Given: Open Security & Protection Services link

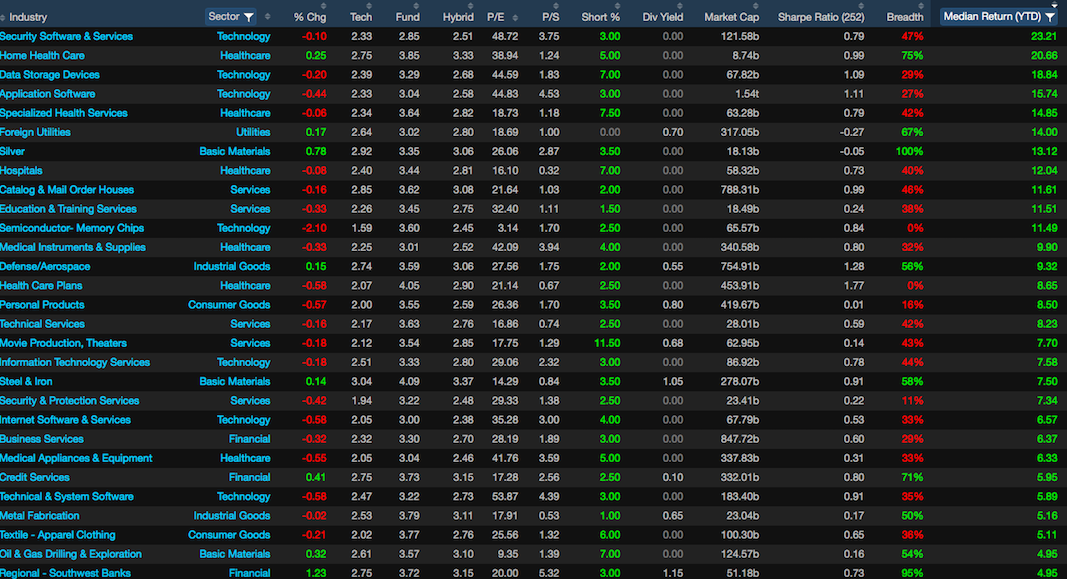Looking at the screenshot, I should pos(69,401).
